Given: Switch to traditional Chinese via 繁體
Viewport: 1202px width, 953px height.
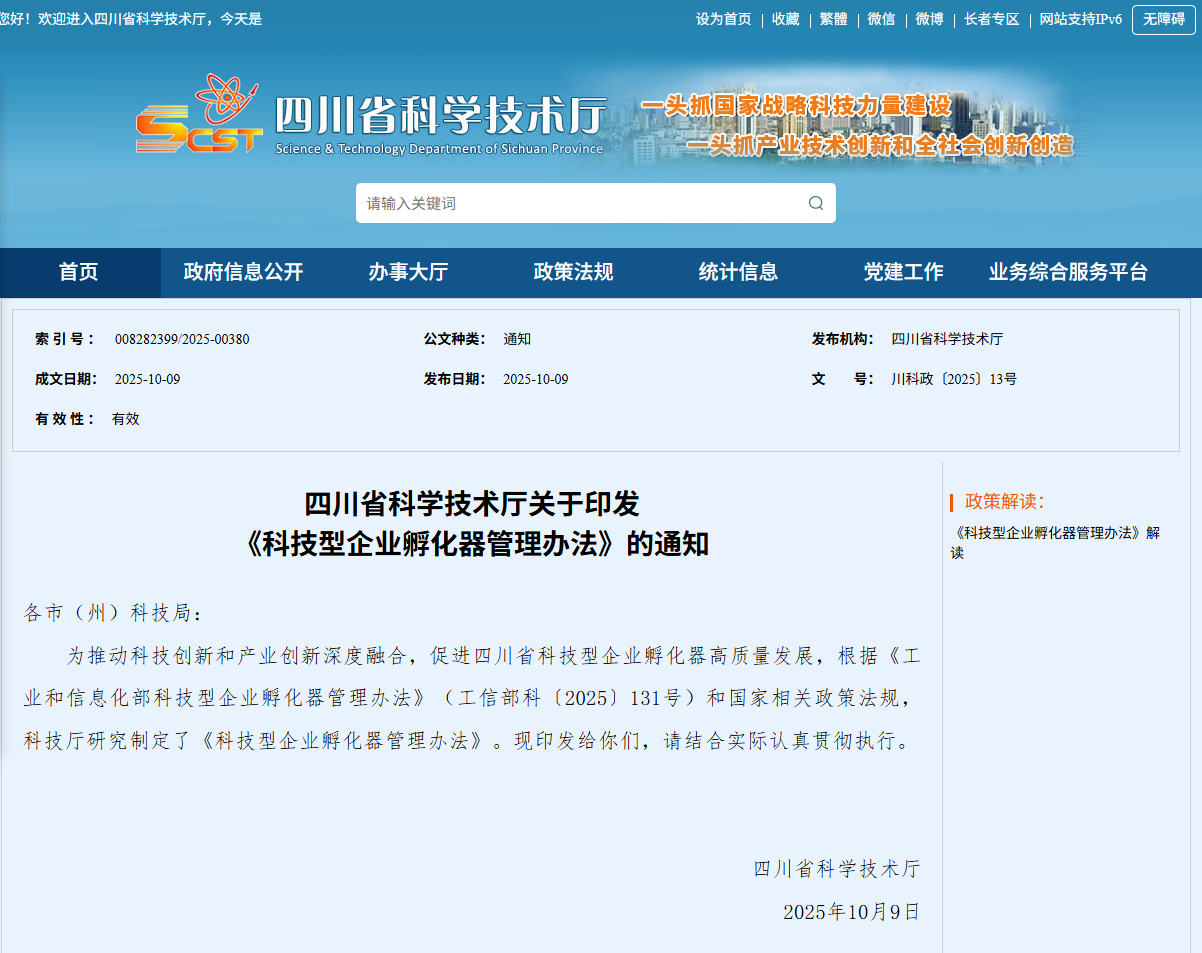Looking at the screenshot, I should tap(833, 19).
